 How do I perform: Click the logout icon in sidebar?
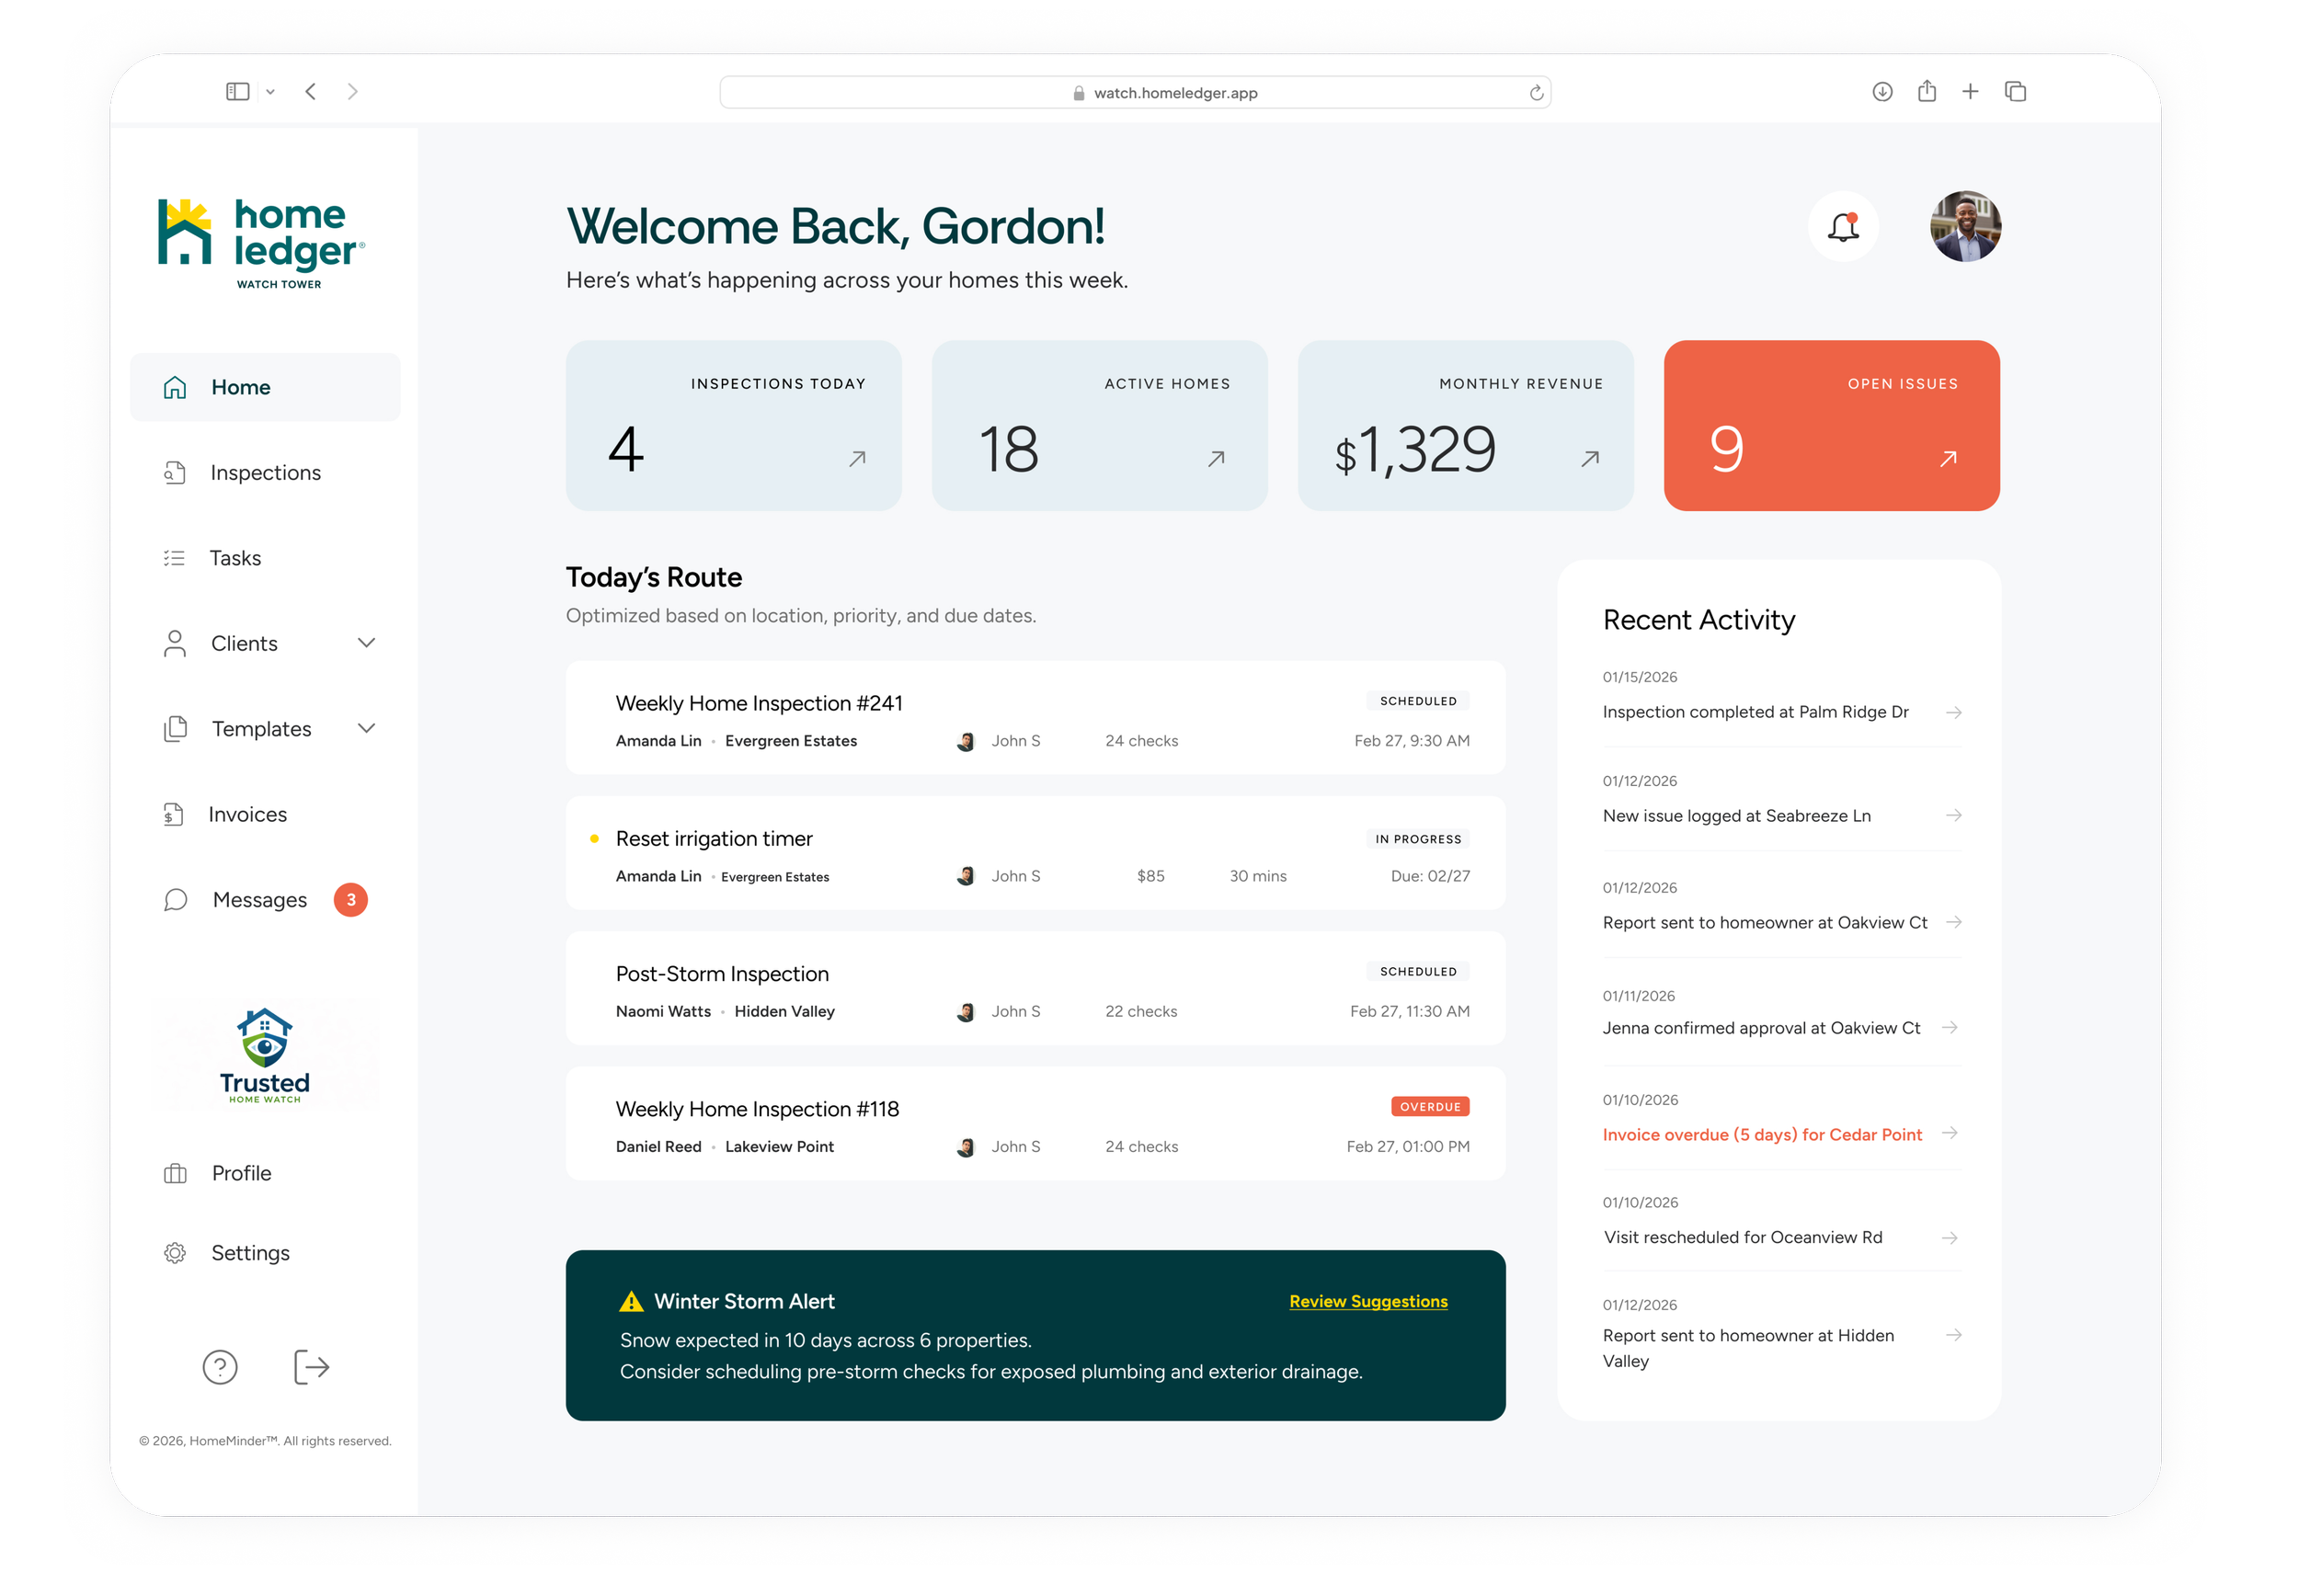tap(311, 1366)
